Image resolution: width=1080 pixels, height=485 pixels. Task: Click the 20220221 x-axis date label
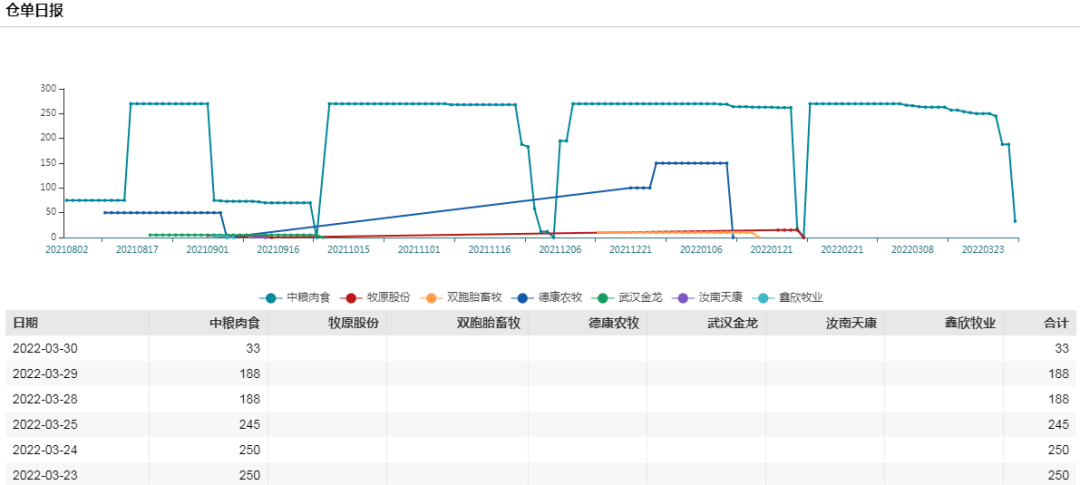pyautogui.click(x=842, y=250)
